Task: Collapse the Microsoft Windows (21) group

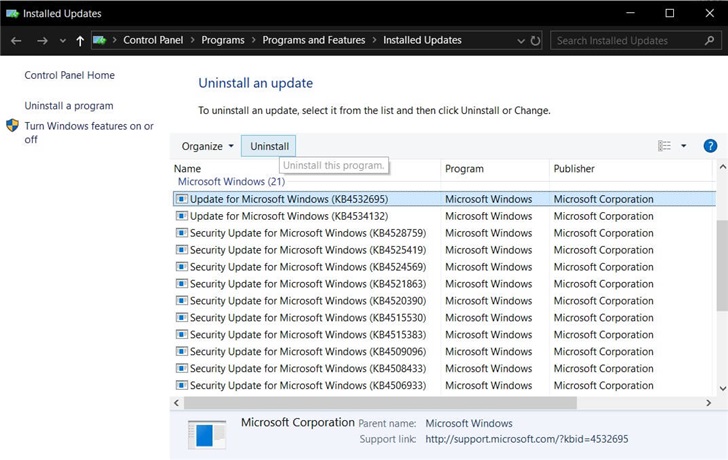Action: (231, 182)
